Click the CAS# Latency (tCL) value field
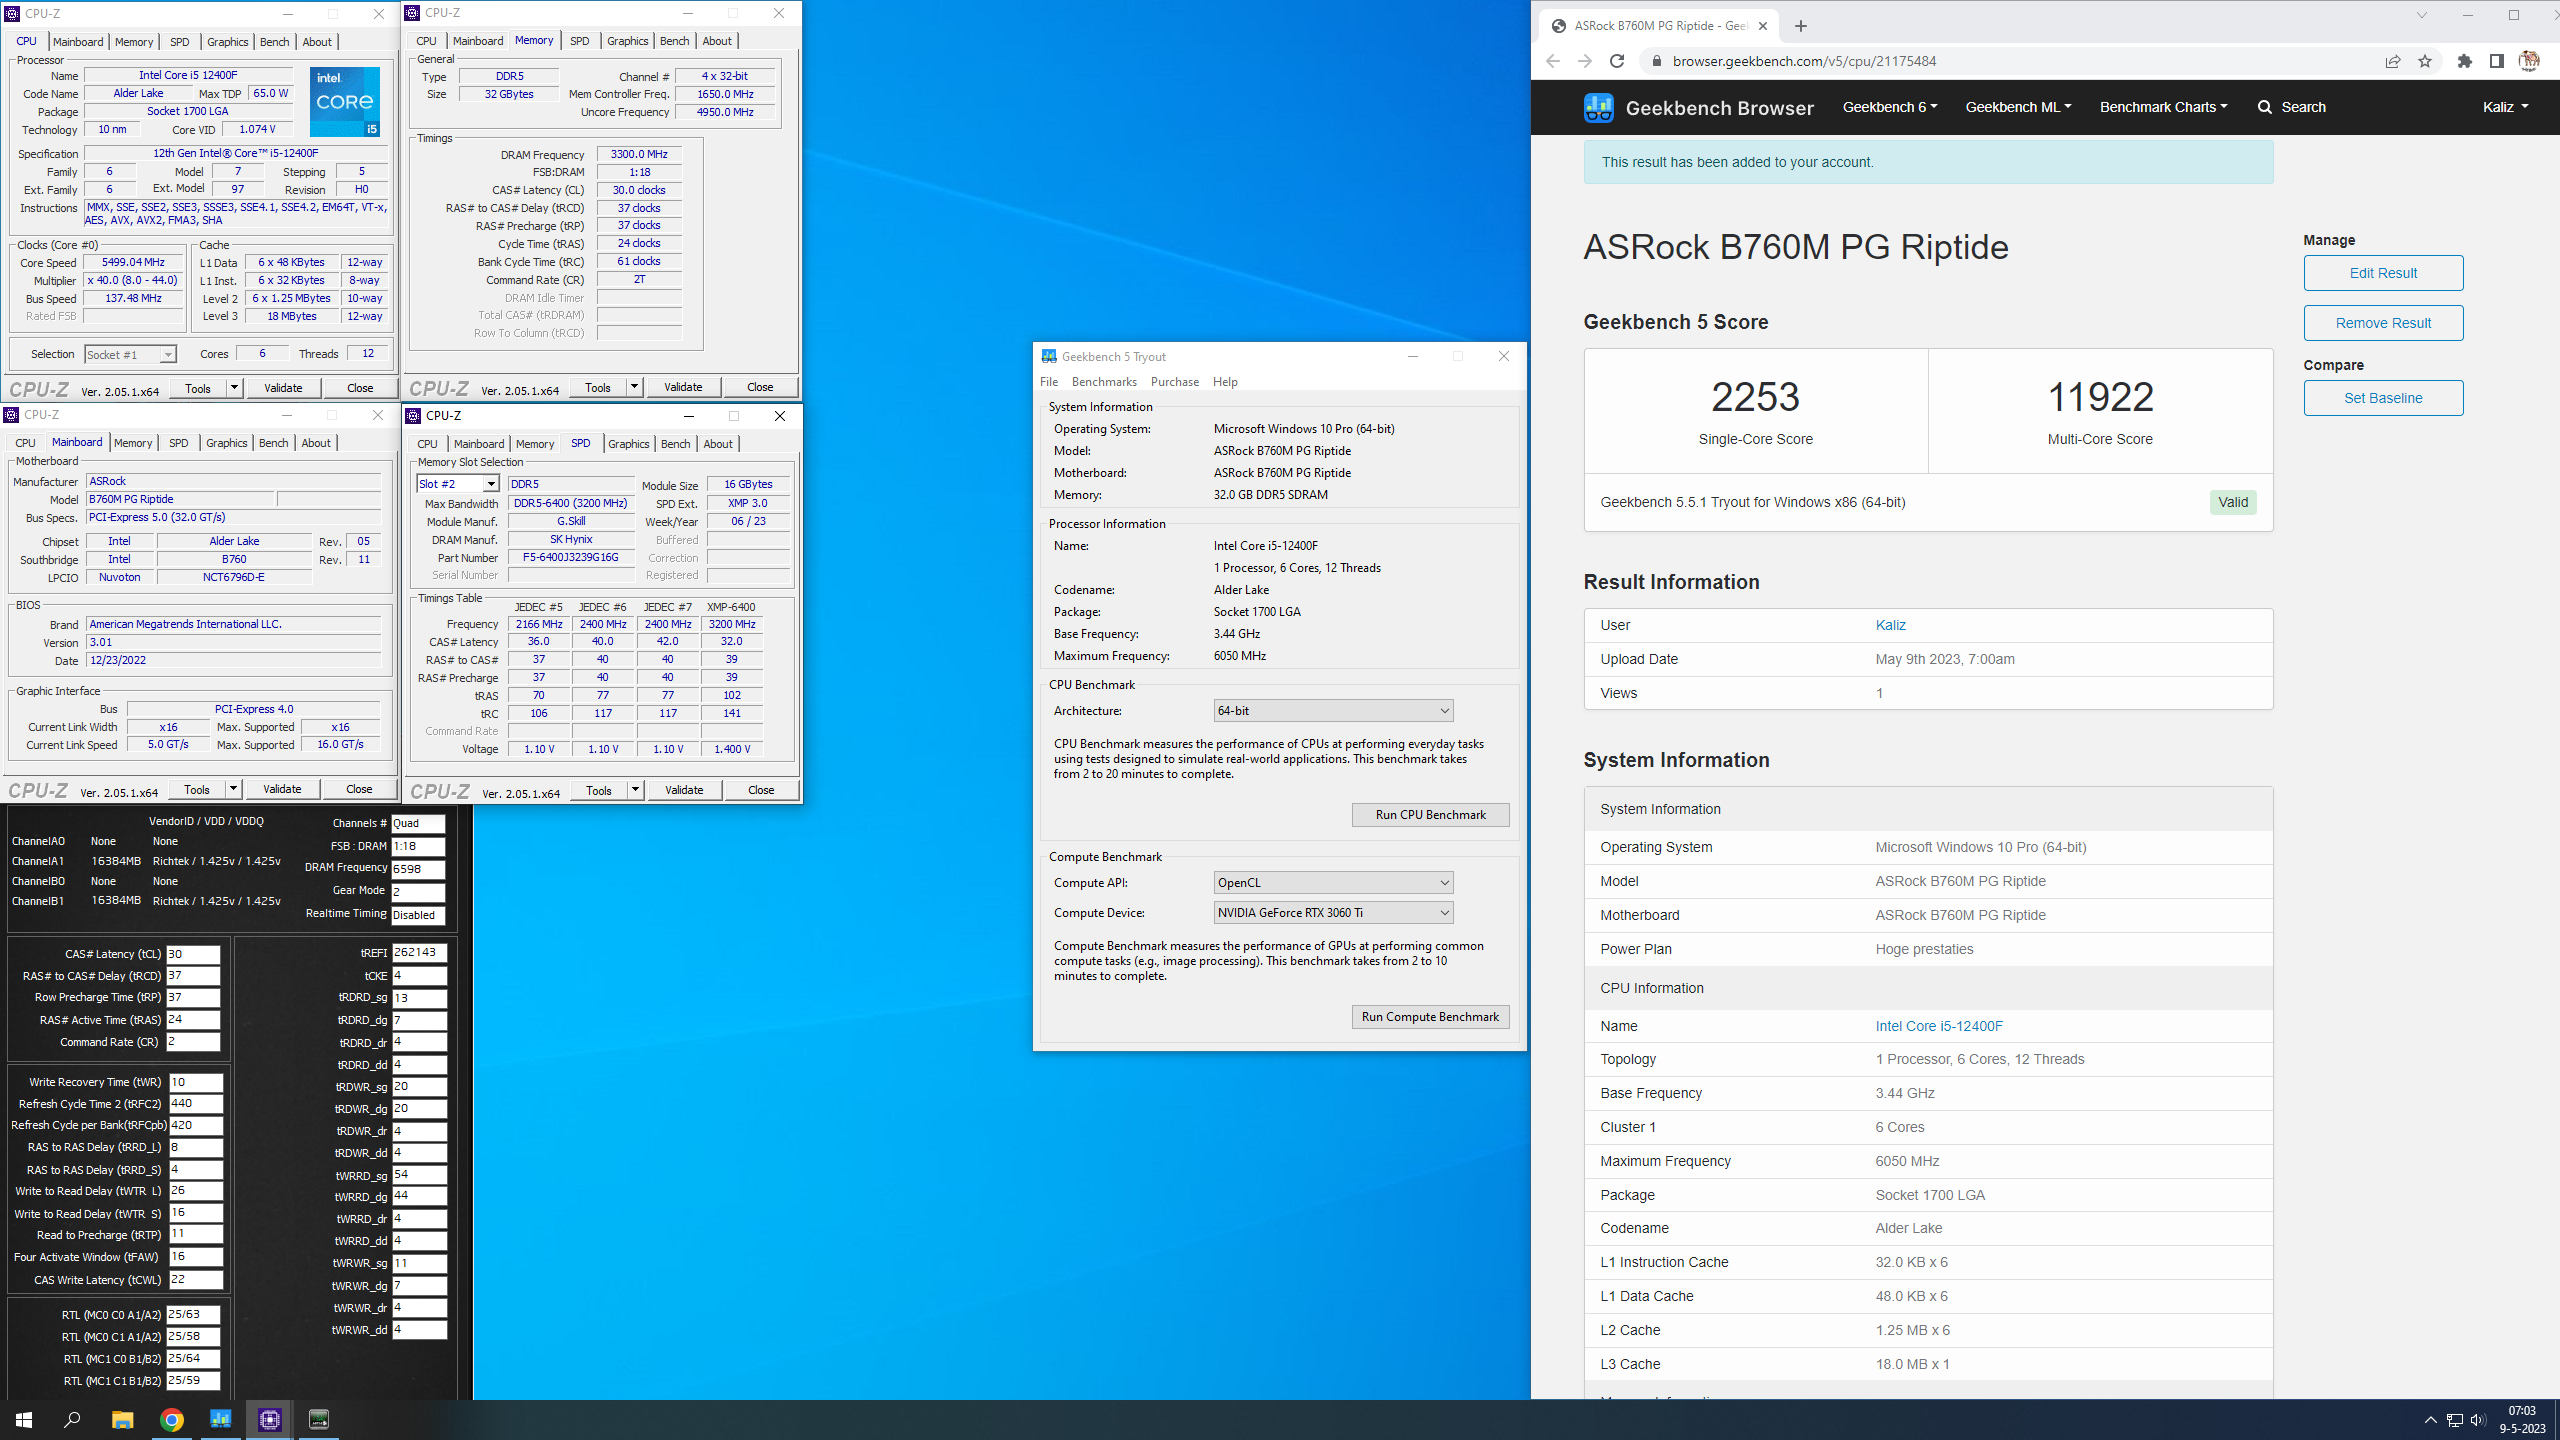Viewport: 2560px width, 1440px height. (x=193, y=954)
